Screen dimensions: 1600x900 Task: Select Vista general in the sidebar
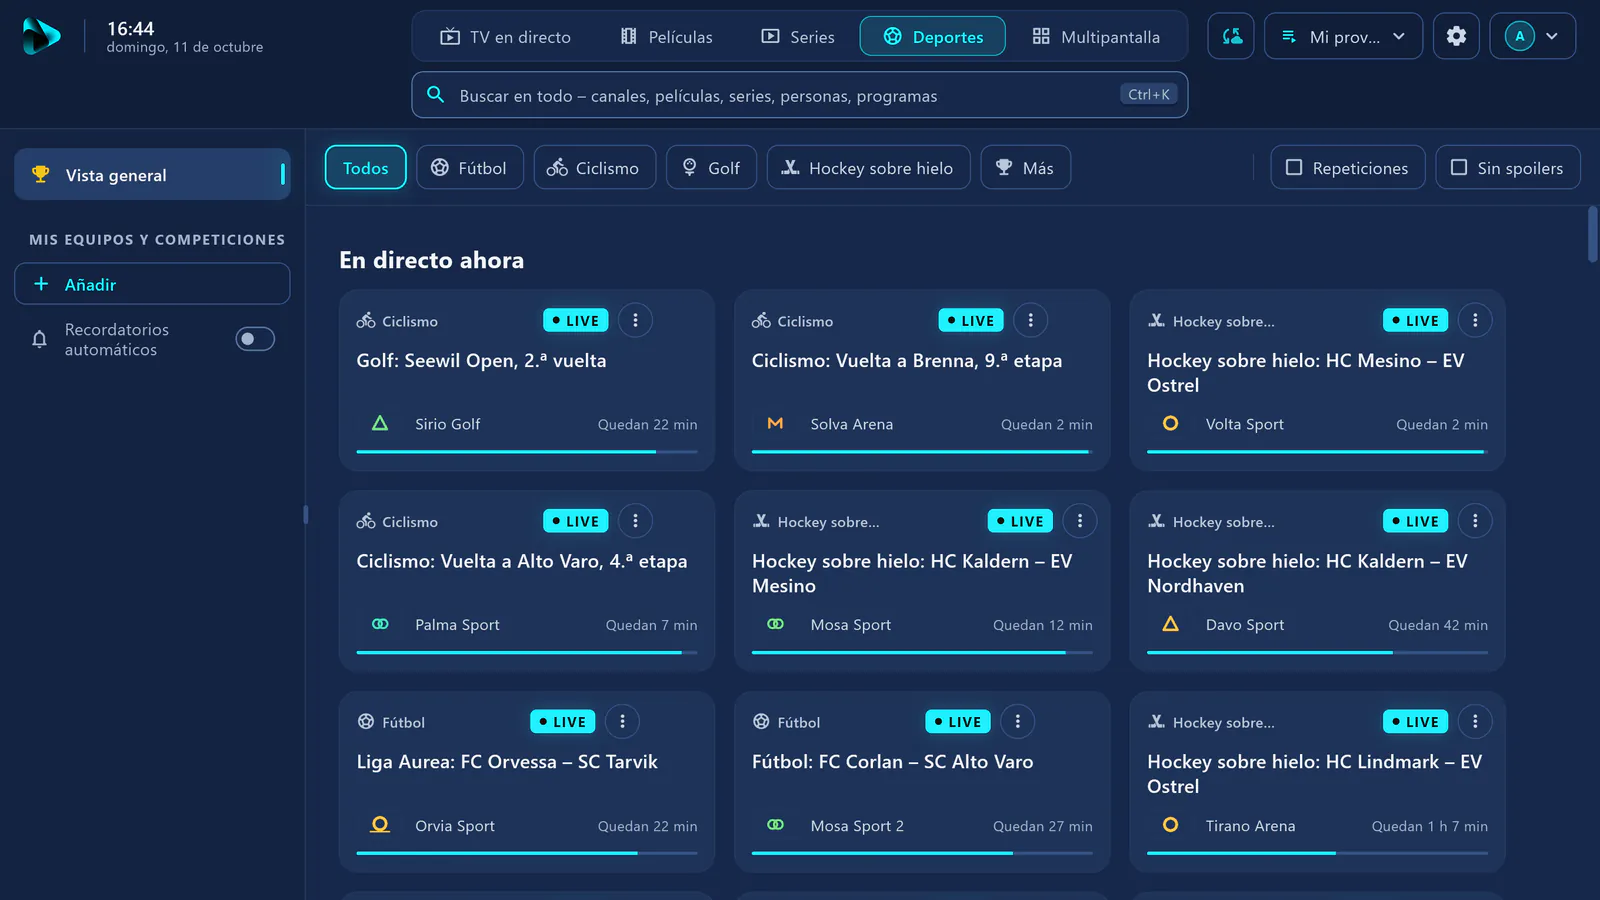click(152, 174)
